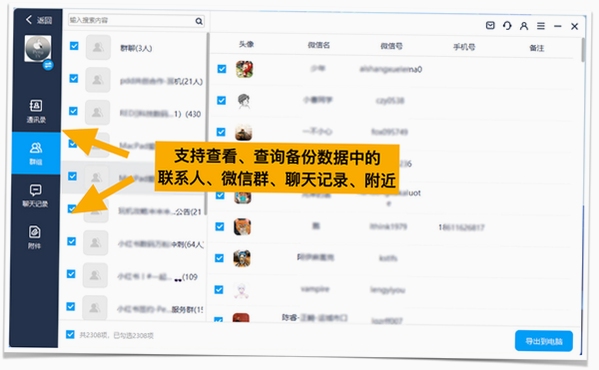Toggle checkbox of the group ending 中群(64人
Viewport: 599px width, 370px height.
coord(71,241)
